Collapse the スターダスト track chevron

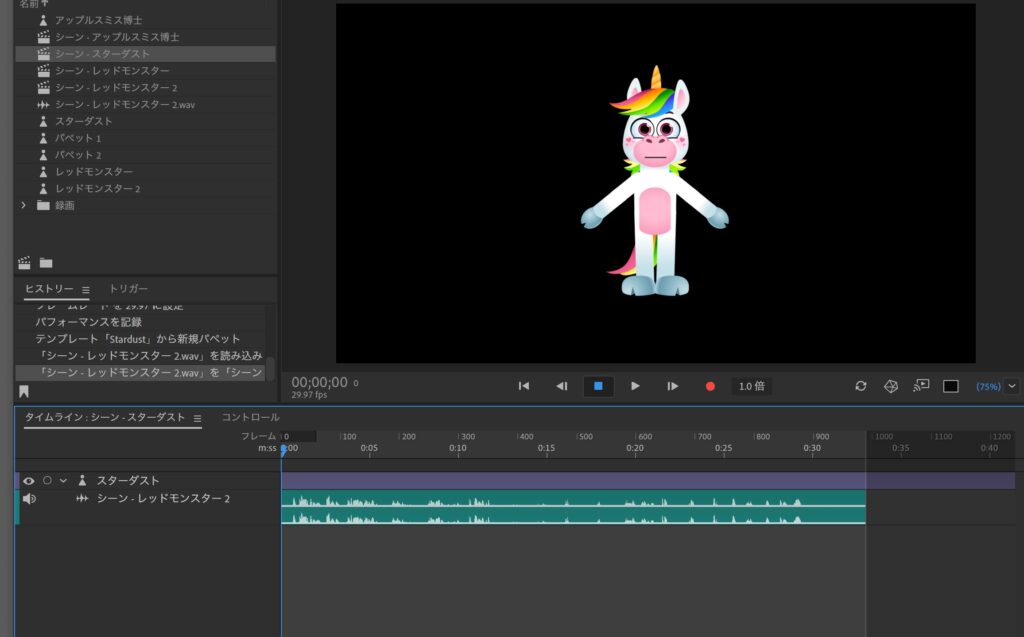pos(63,481)
